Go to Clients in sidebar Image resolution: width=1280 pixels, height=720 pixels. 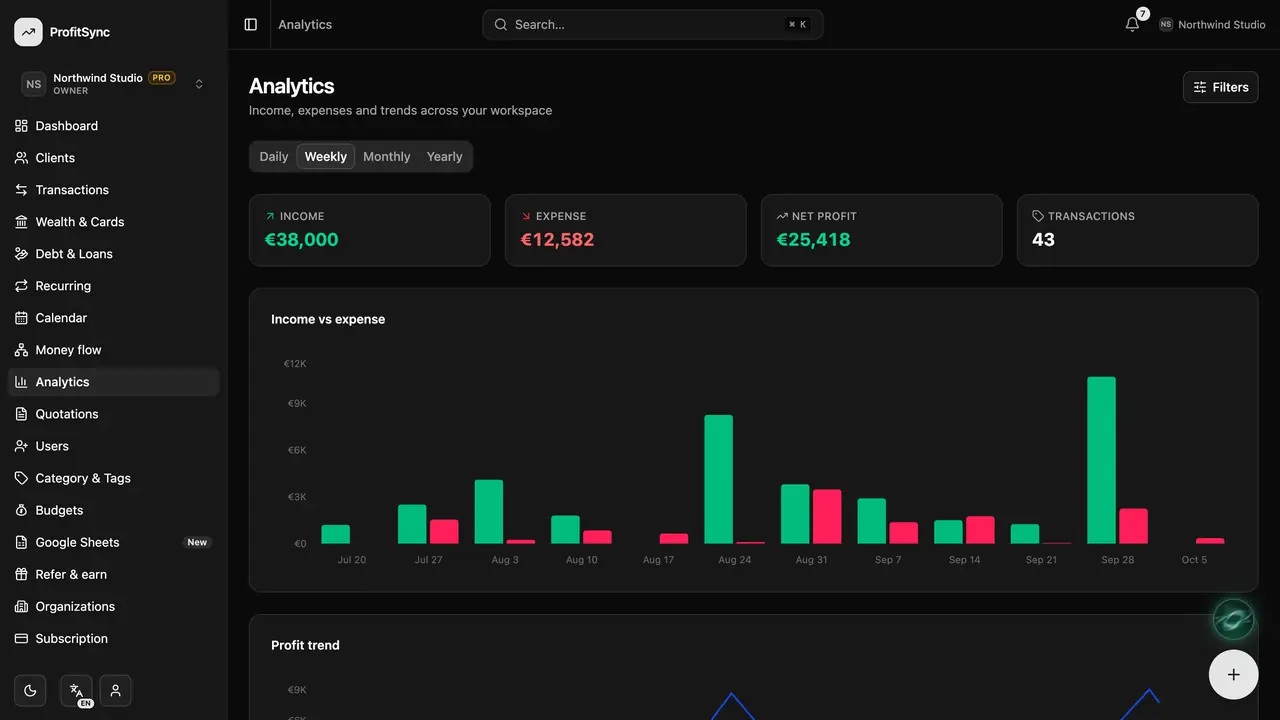pos(113,158)
